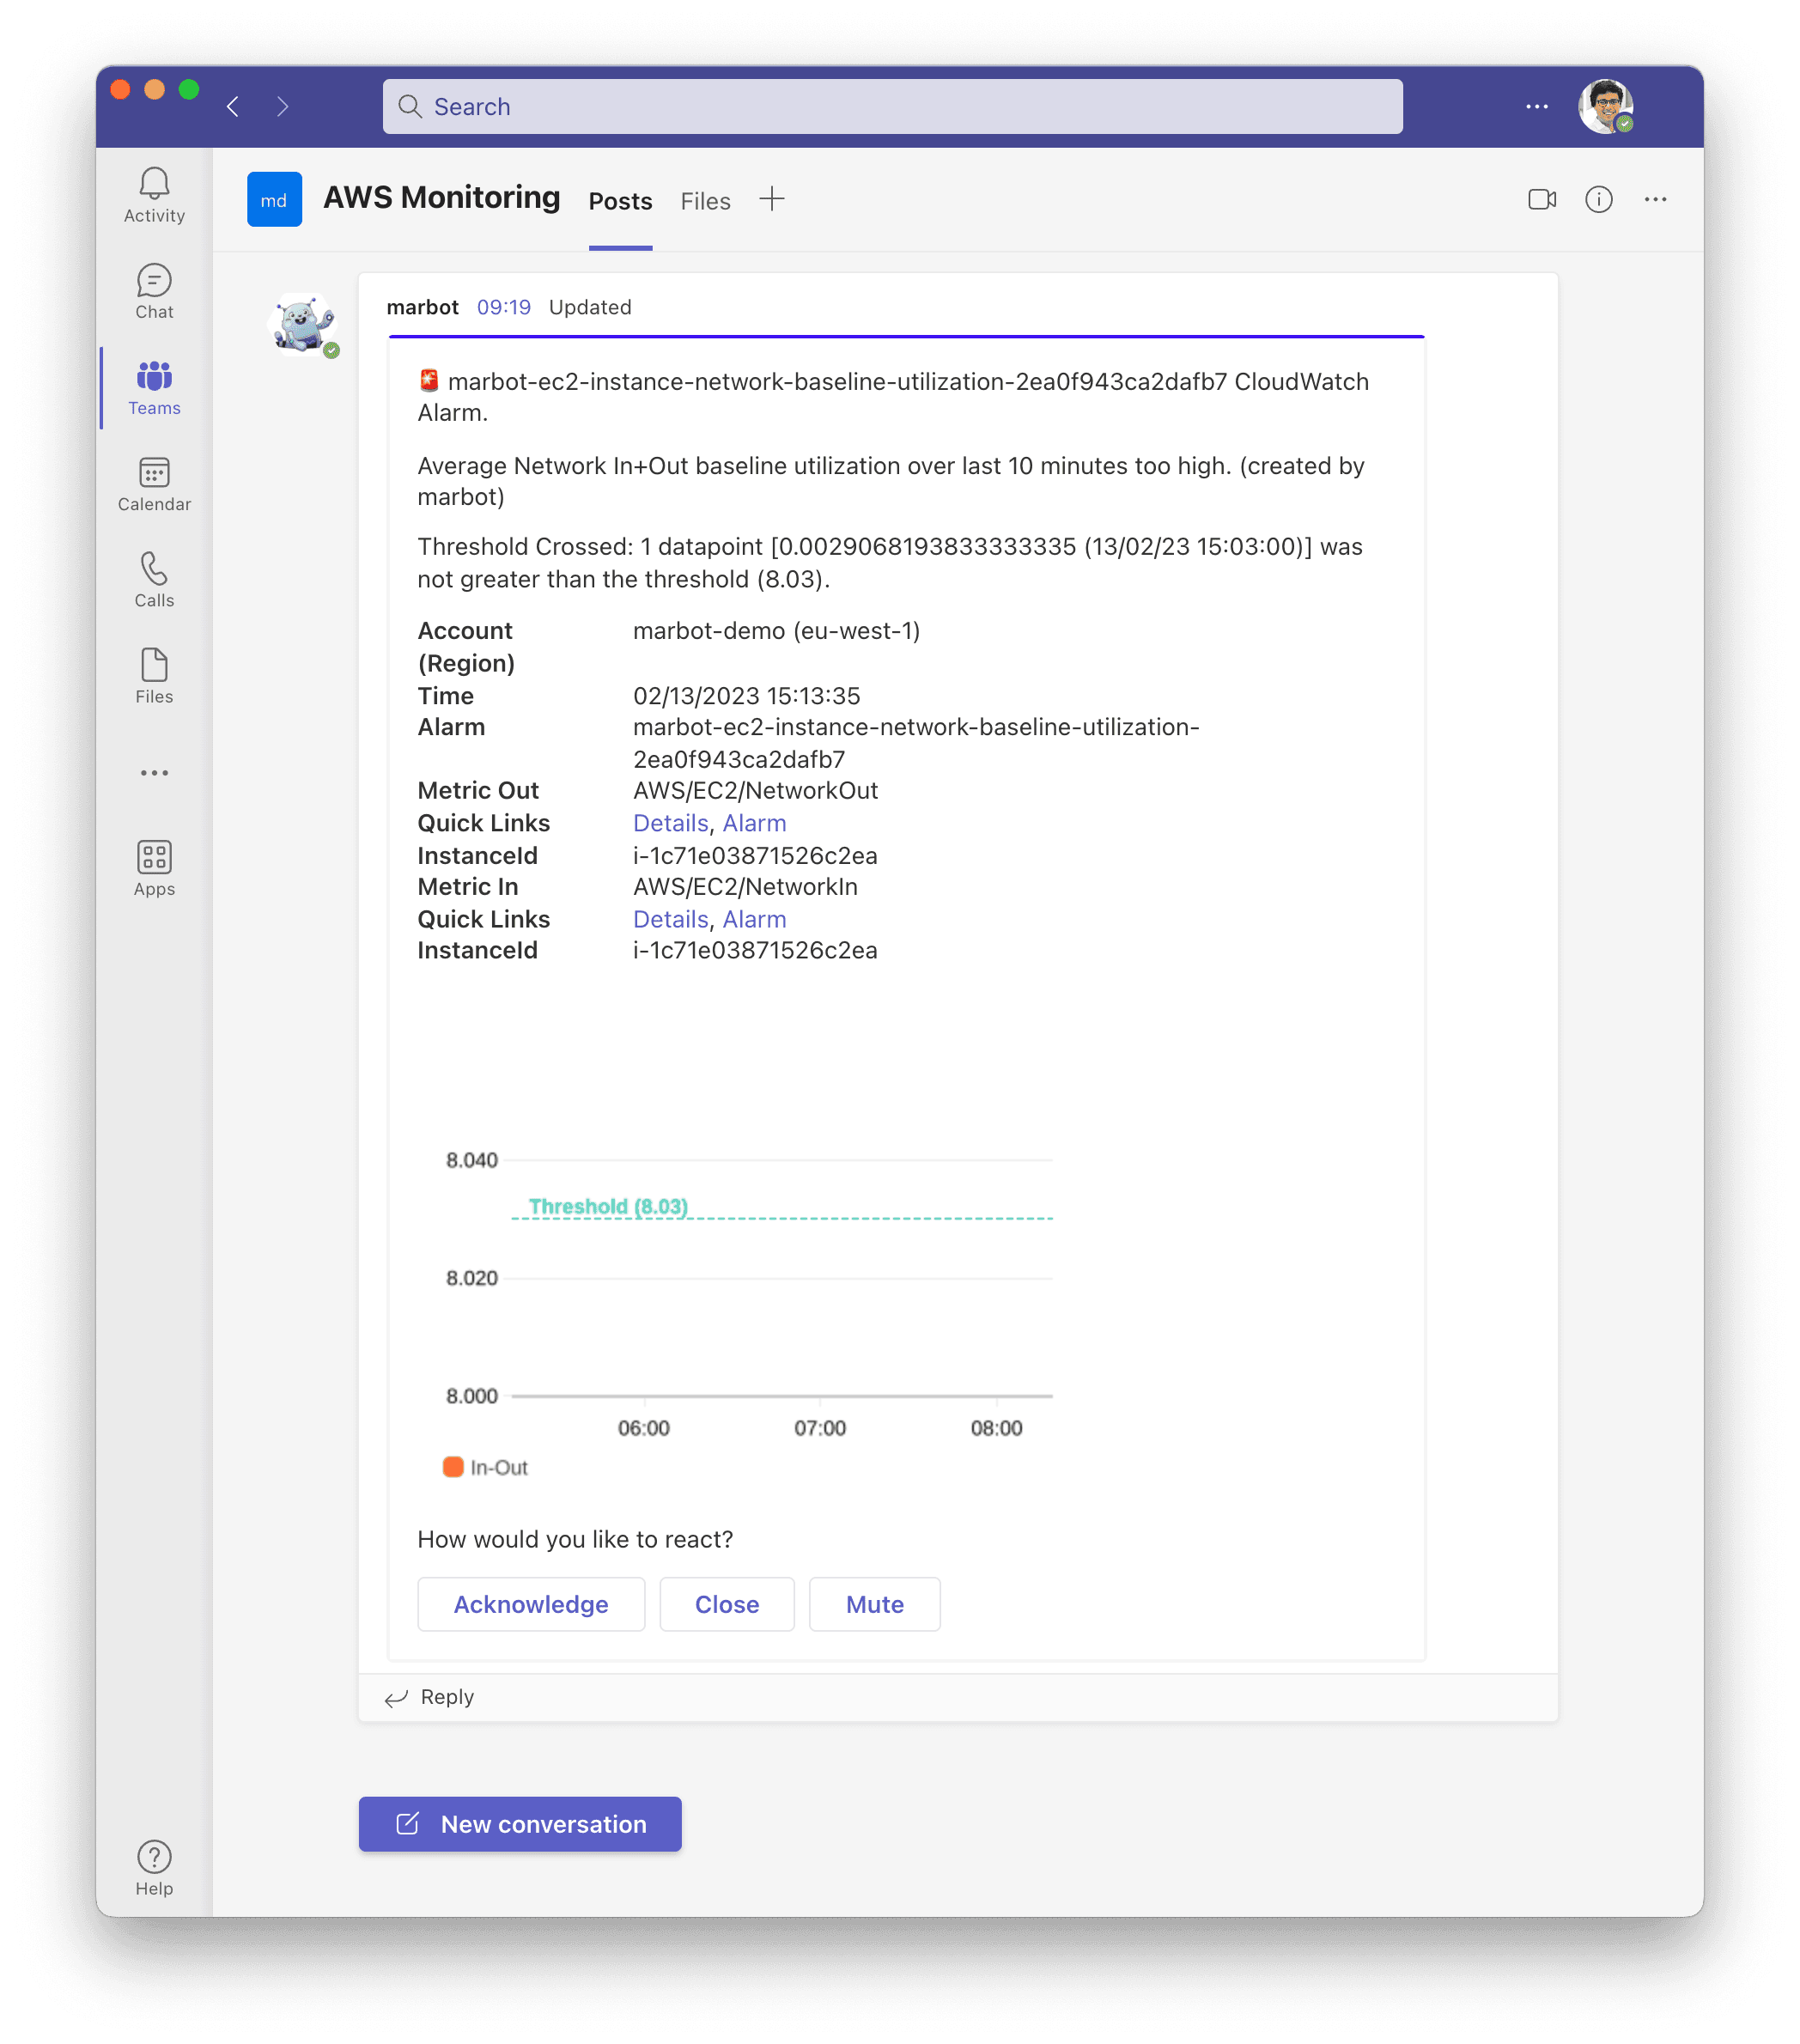Open channel more options ellipsis
This screenshot has height=2044, width=1800.
click(1655, 200)
